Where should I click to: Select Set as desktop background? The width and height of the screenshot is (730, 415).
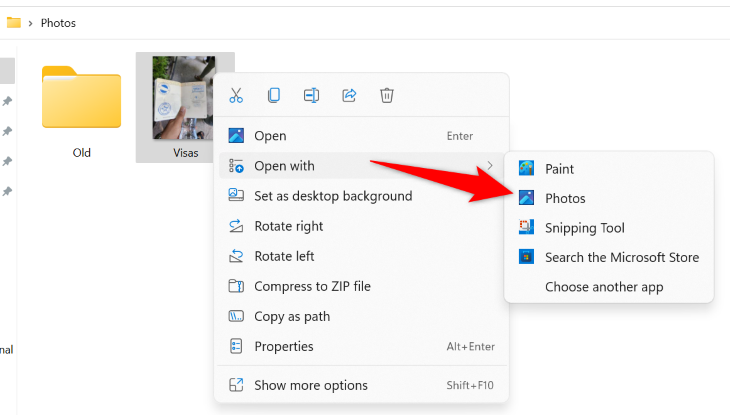tap(333, 196)
